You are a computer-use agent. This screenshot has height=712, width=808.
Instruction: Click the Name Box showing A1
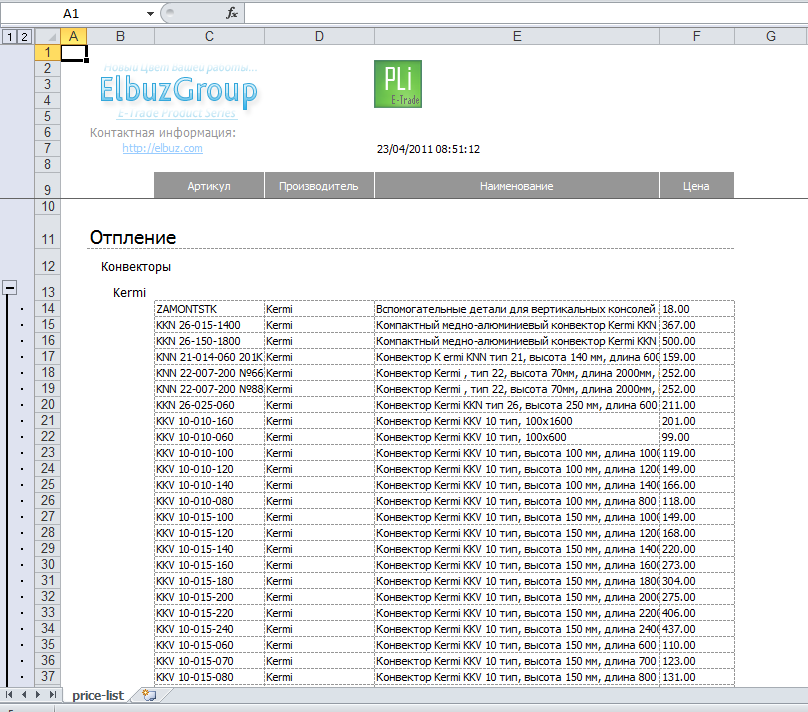point(71,13)
